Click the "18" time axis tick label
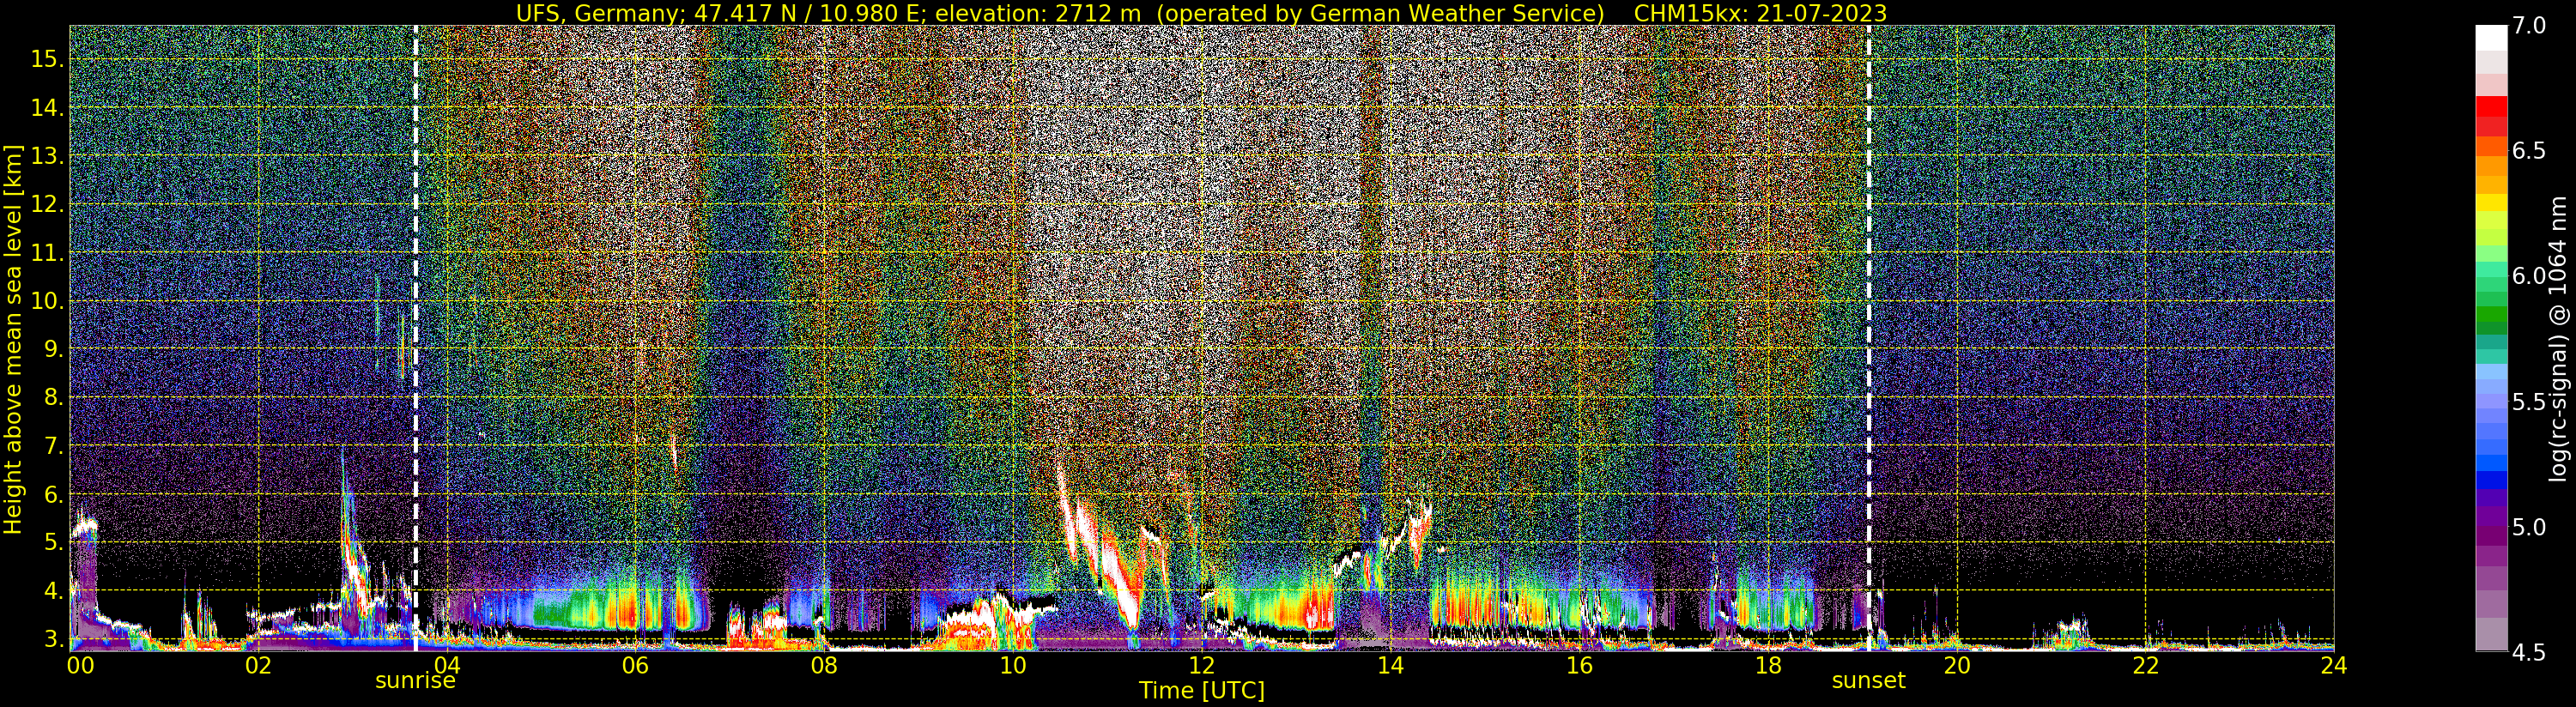Screen dimensions: 2576x707 coord(1767,665)
